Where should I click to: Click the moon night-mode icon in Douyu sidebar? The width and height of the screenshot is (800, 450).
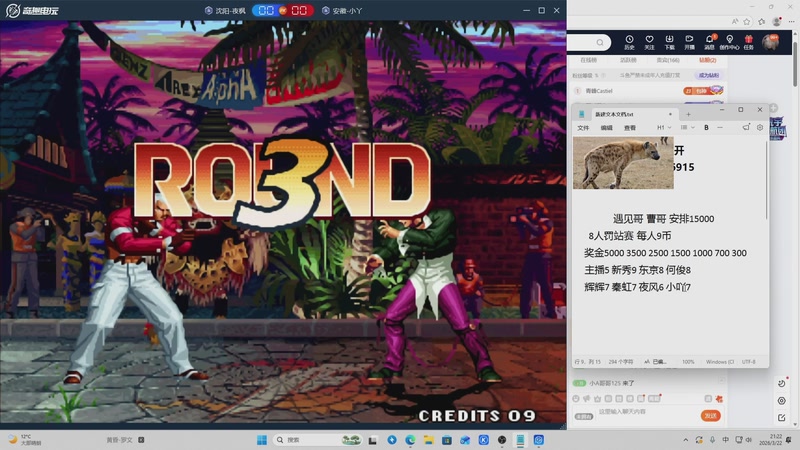point(782,383)
